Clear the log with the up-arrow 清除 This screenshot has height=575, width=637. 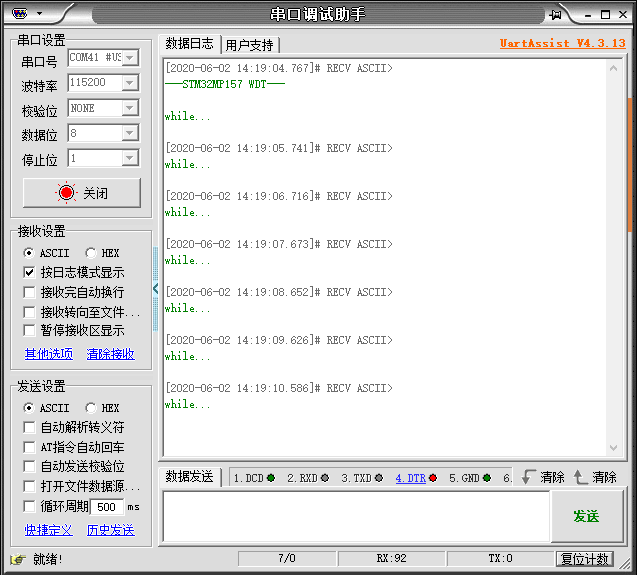(595, 477)
